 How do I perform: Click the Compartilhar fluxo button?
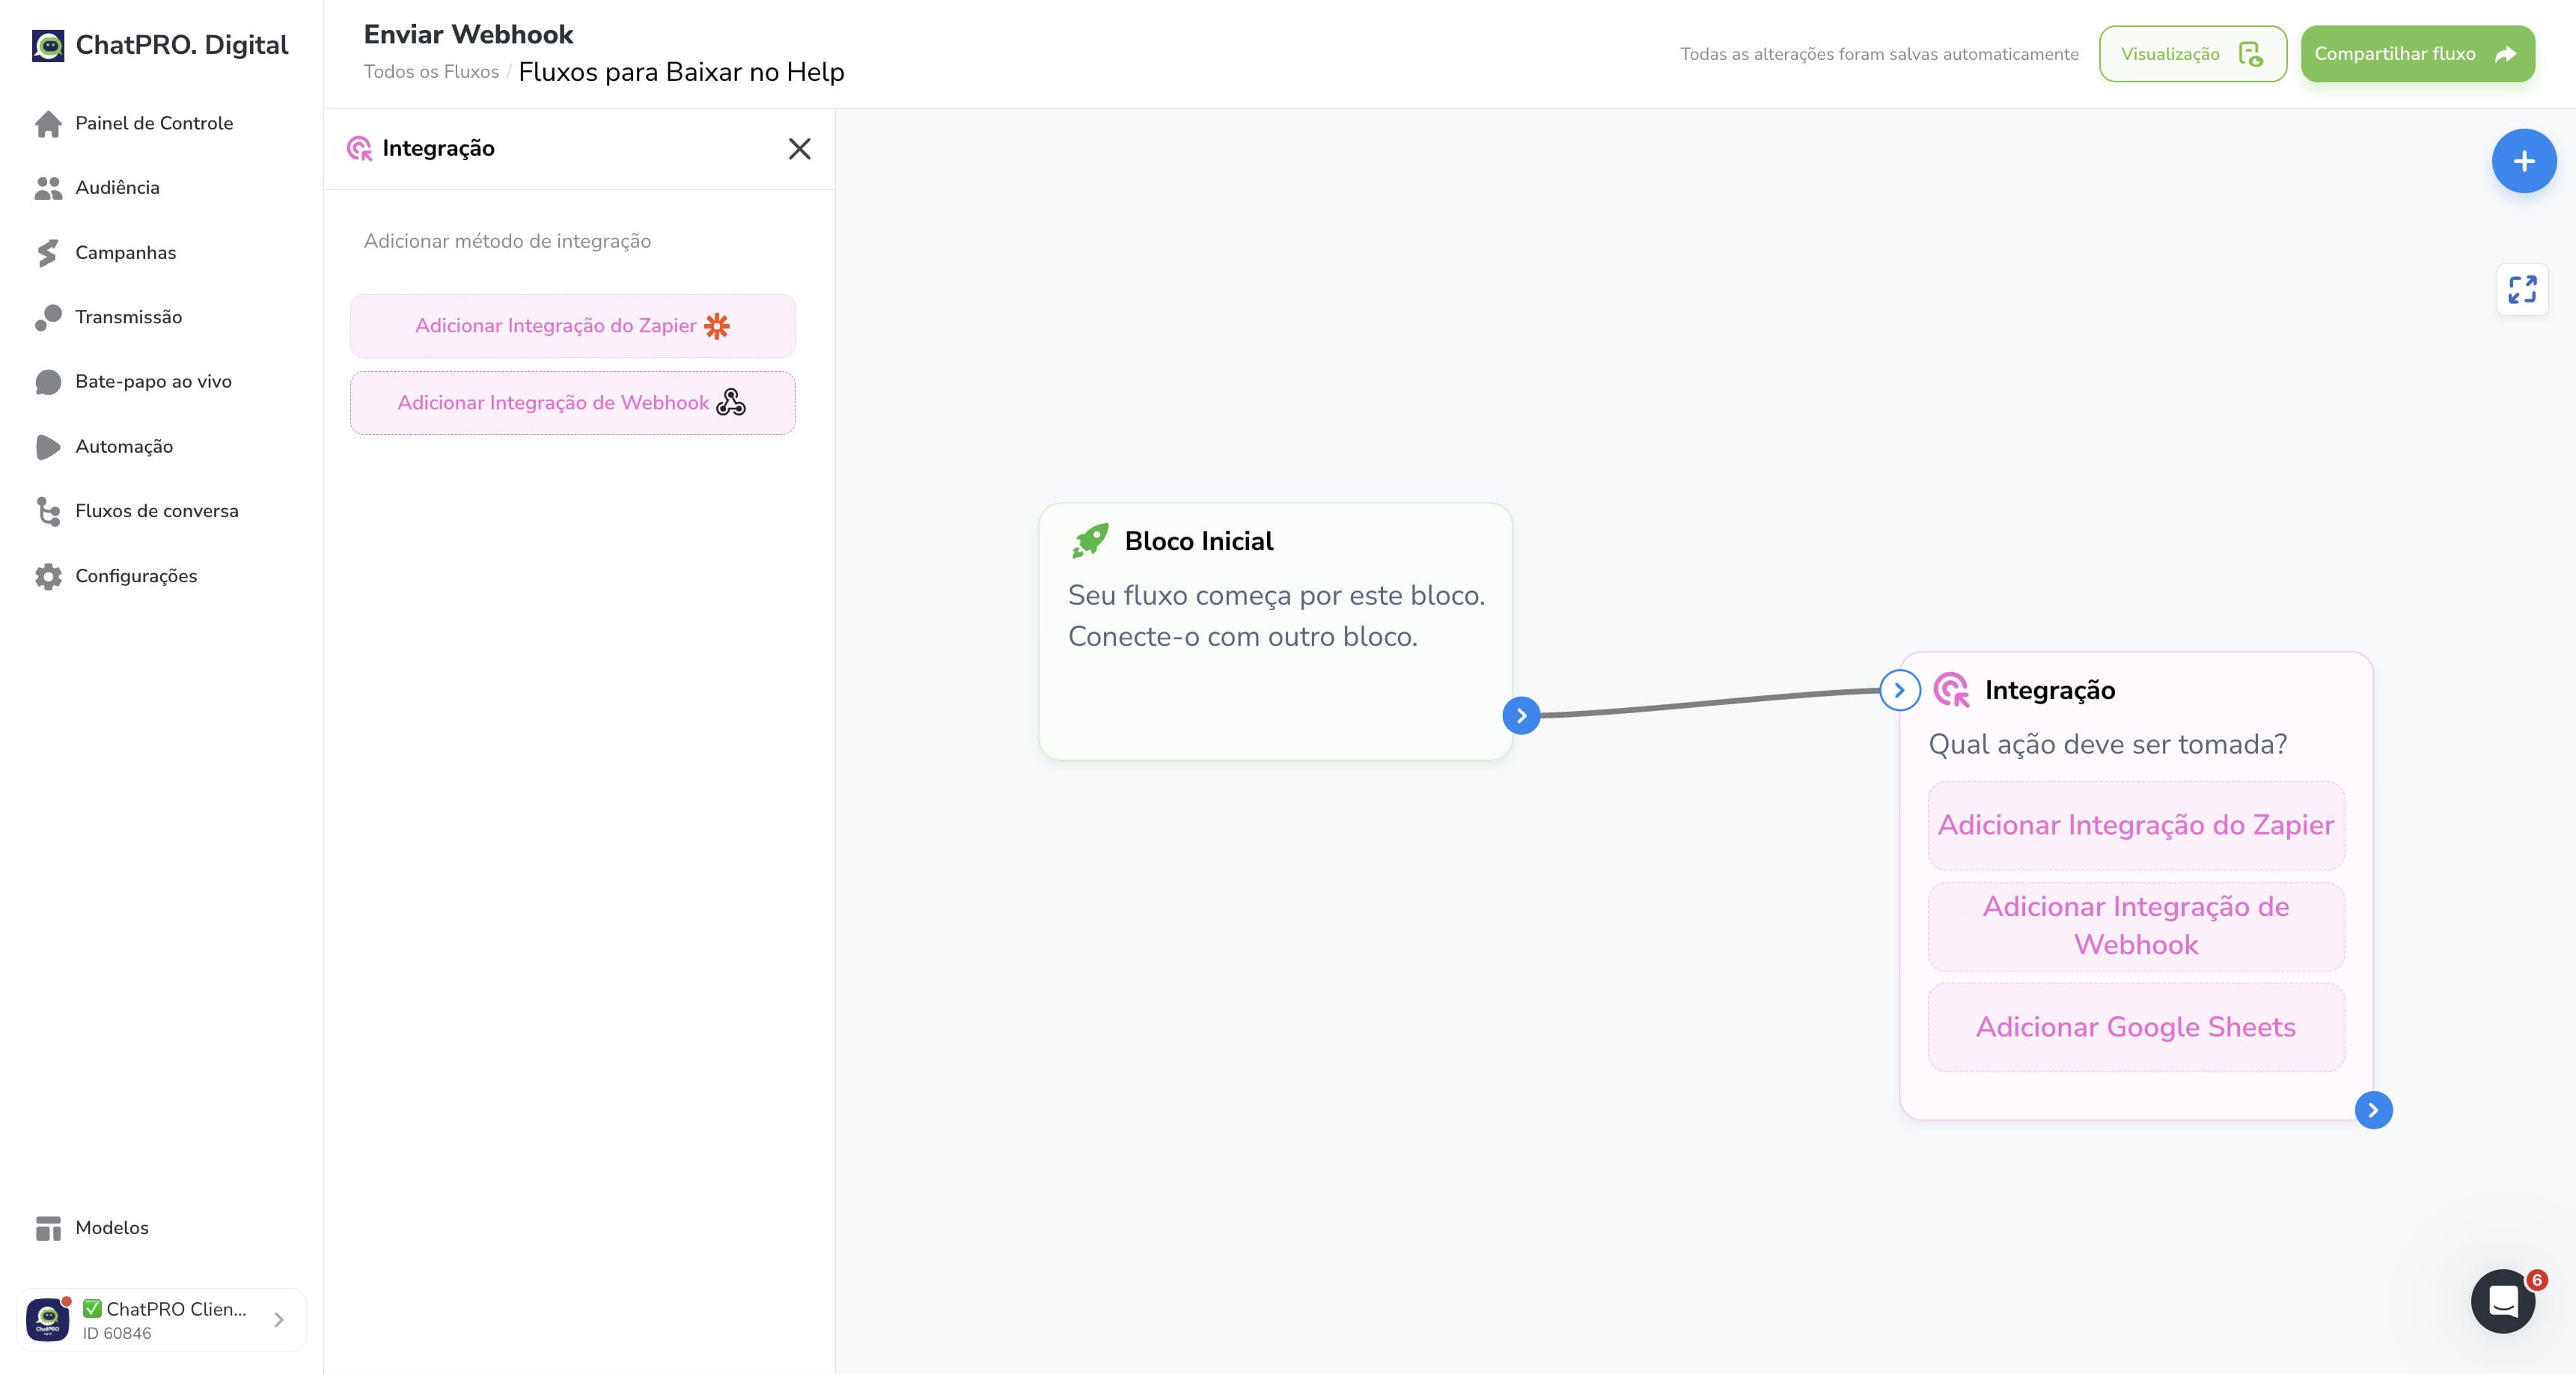(x=2417, y=54)
